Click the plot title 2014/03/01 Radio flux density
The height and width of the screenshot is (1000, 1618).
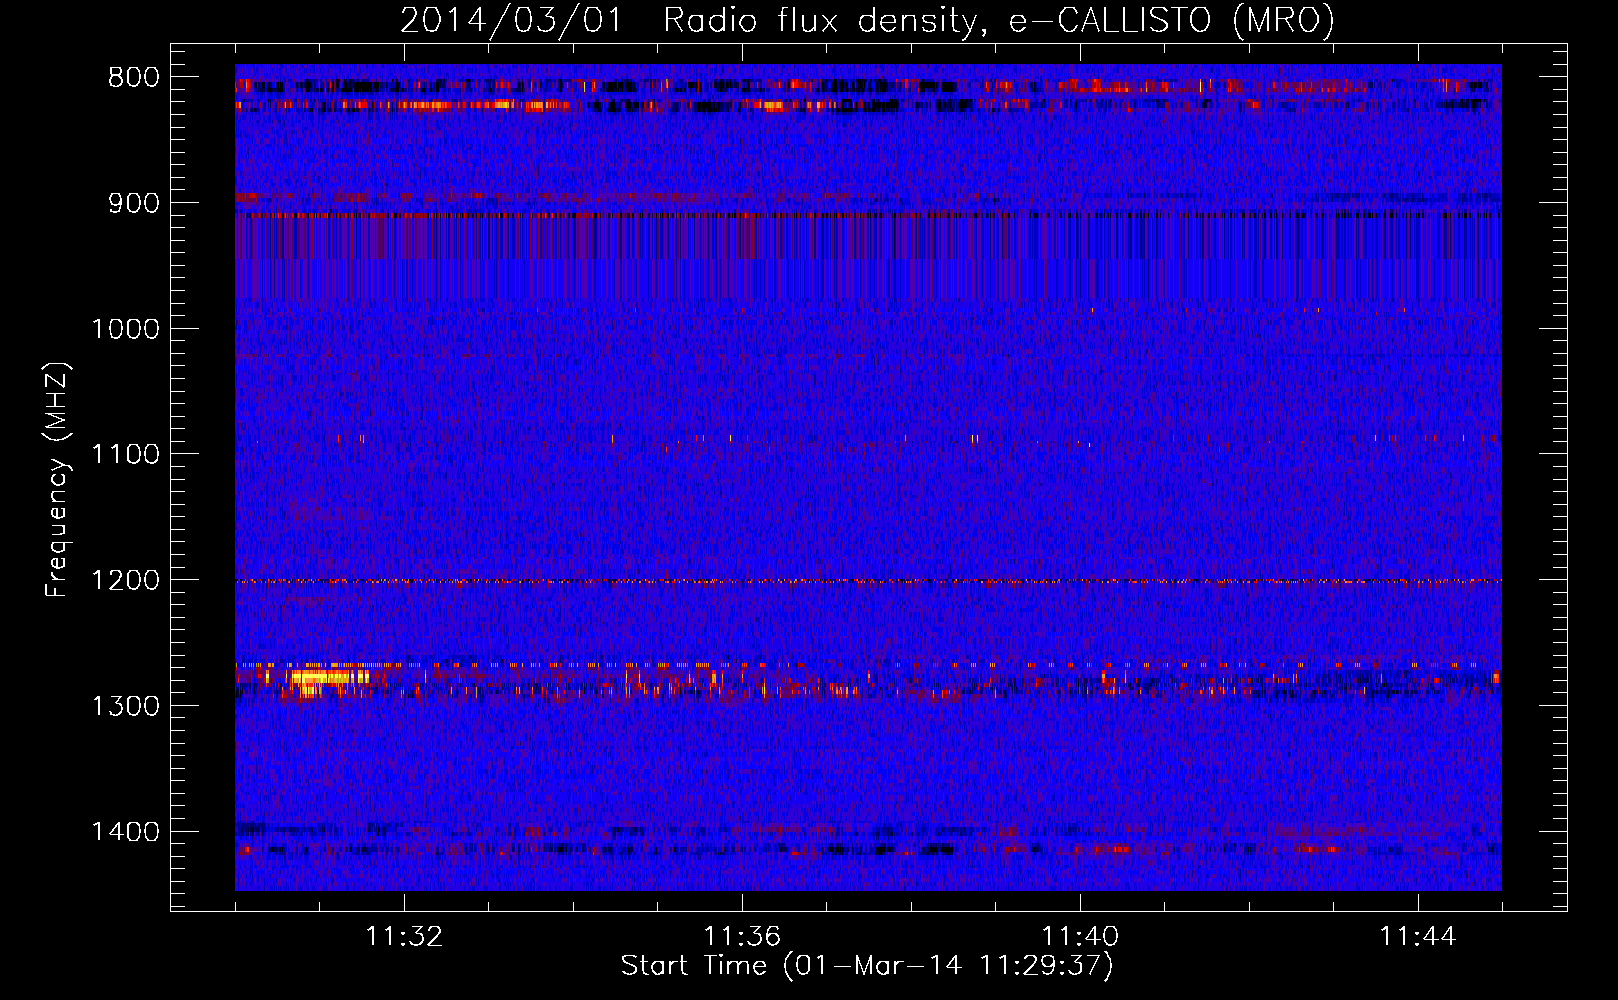867,19
